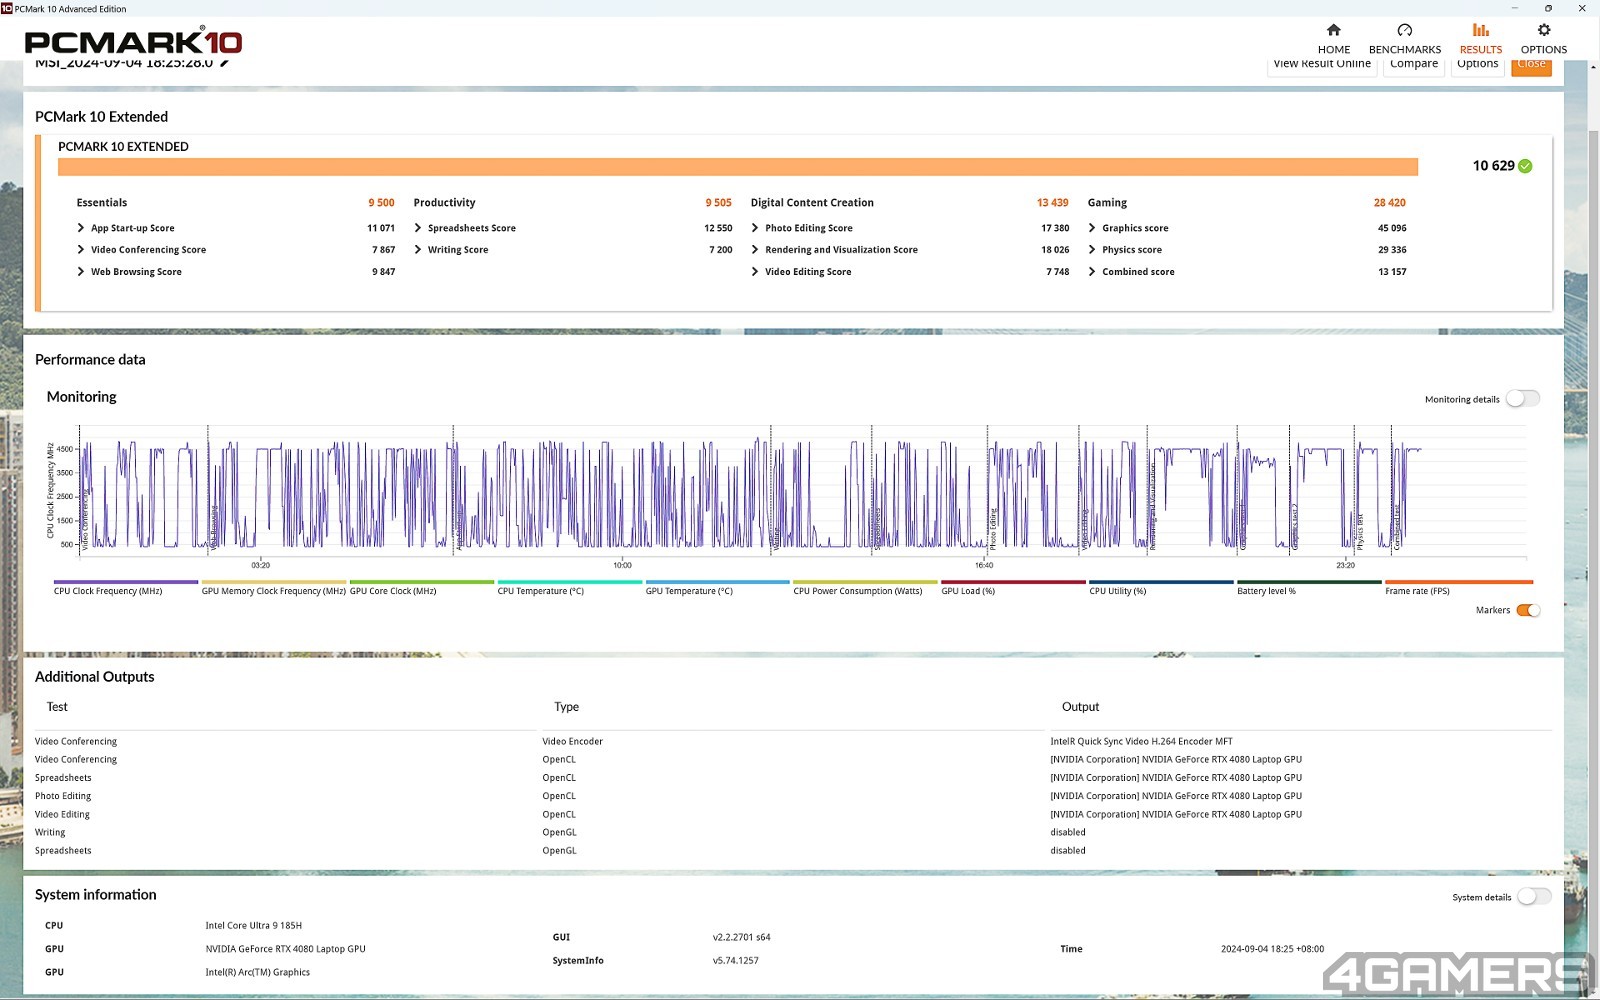Open the Results bar chart icon

pos(1480,30)
